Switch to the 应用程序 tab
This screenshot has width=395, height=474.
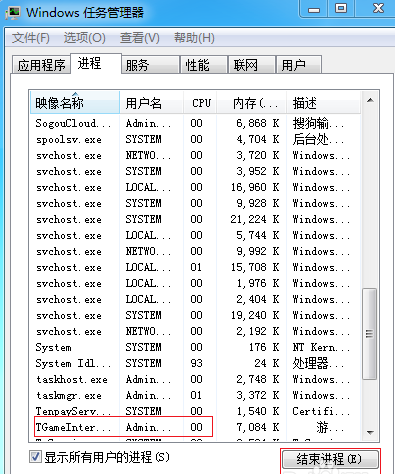(x=41, y=65)
